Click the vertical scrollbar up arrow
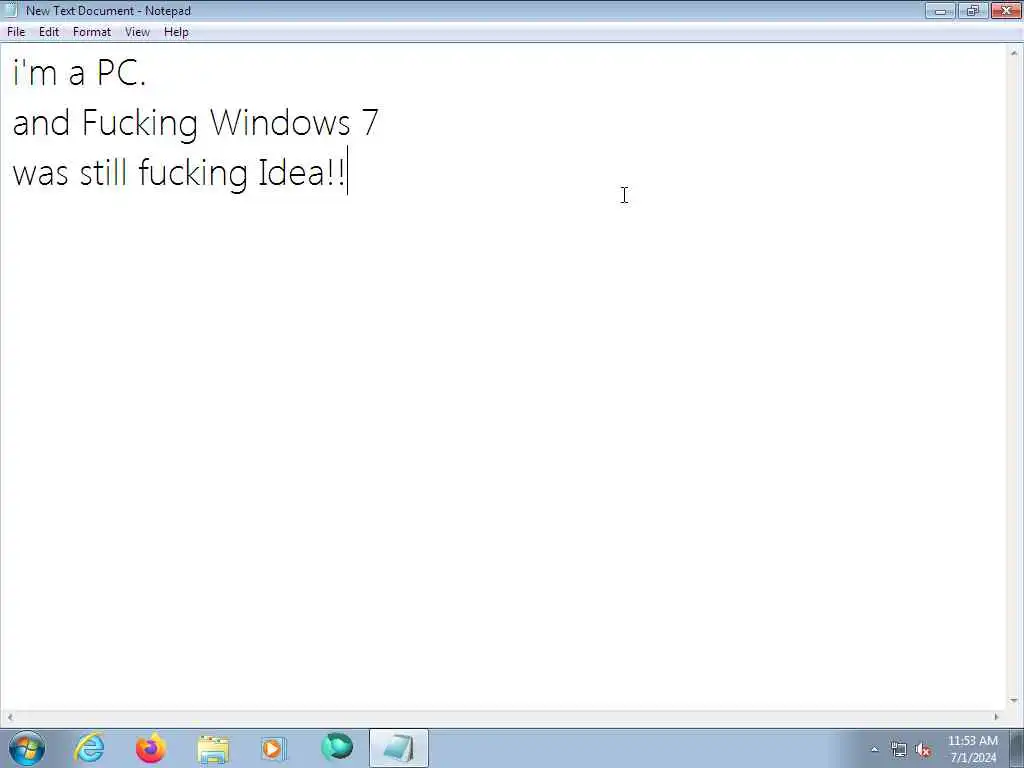This screenshot has height=768, width=1024. click(x=1014, y=53)
